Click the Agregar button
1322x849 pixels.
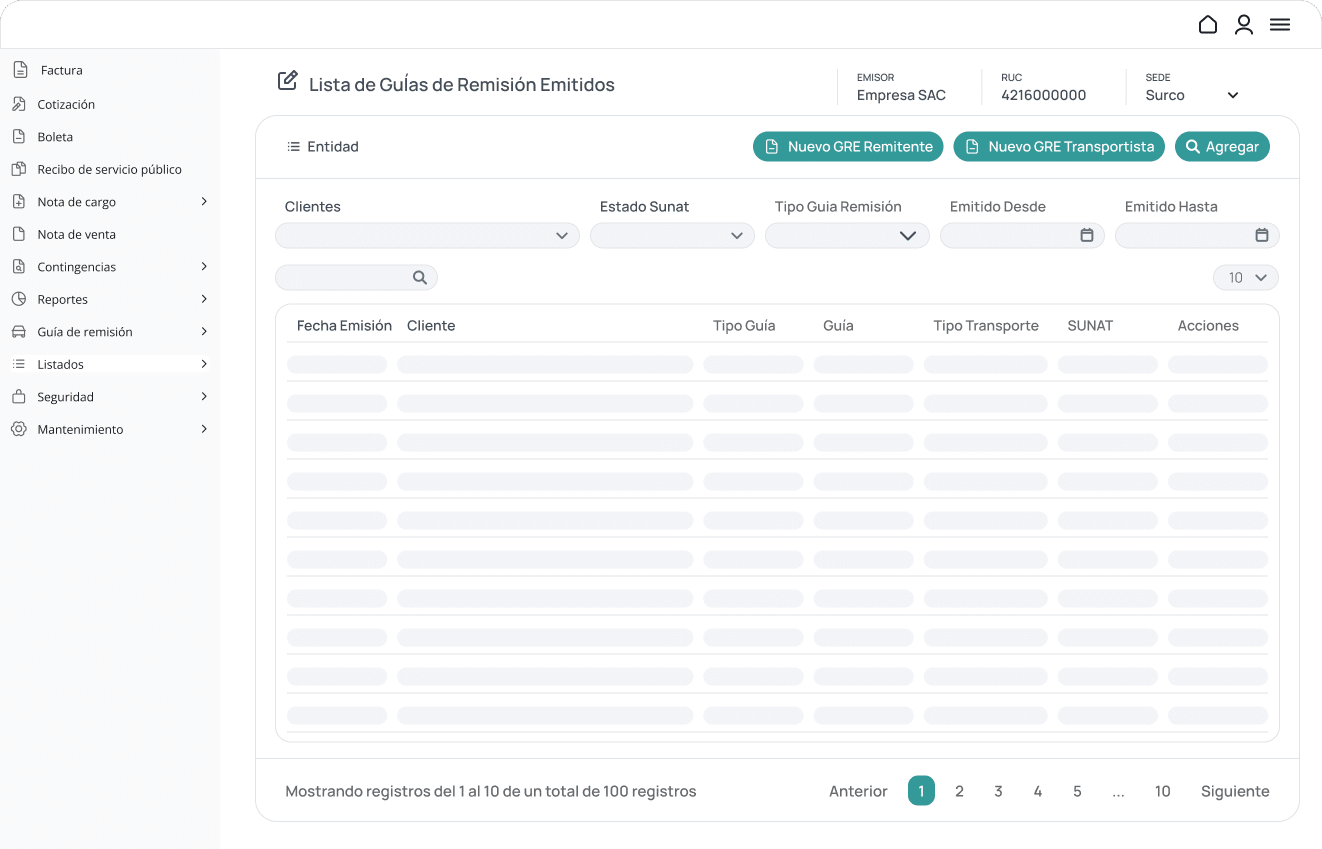click(1222, 147)
